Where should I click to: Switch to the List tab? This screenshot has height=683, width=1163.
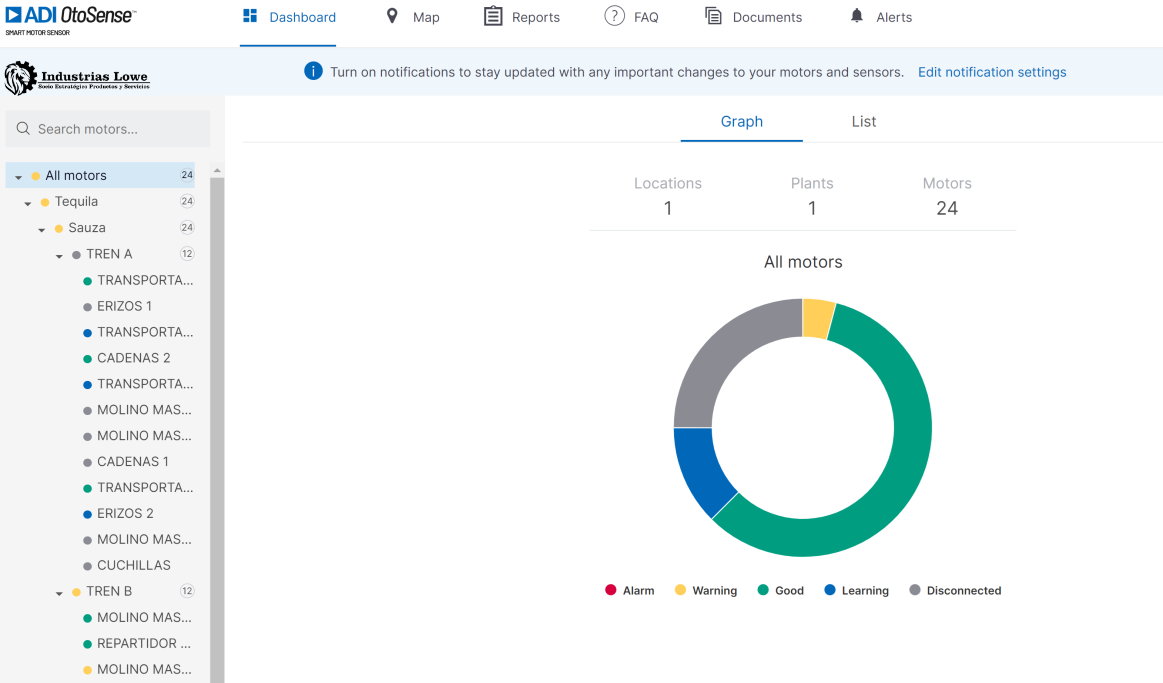(x=863, y=122)
